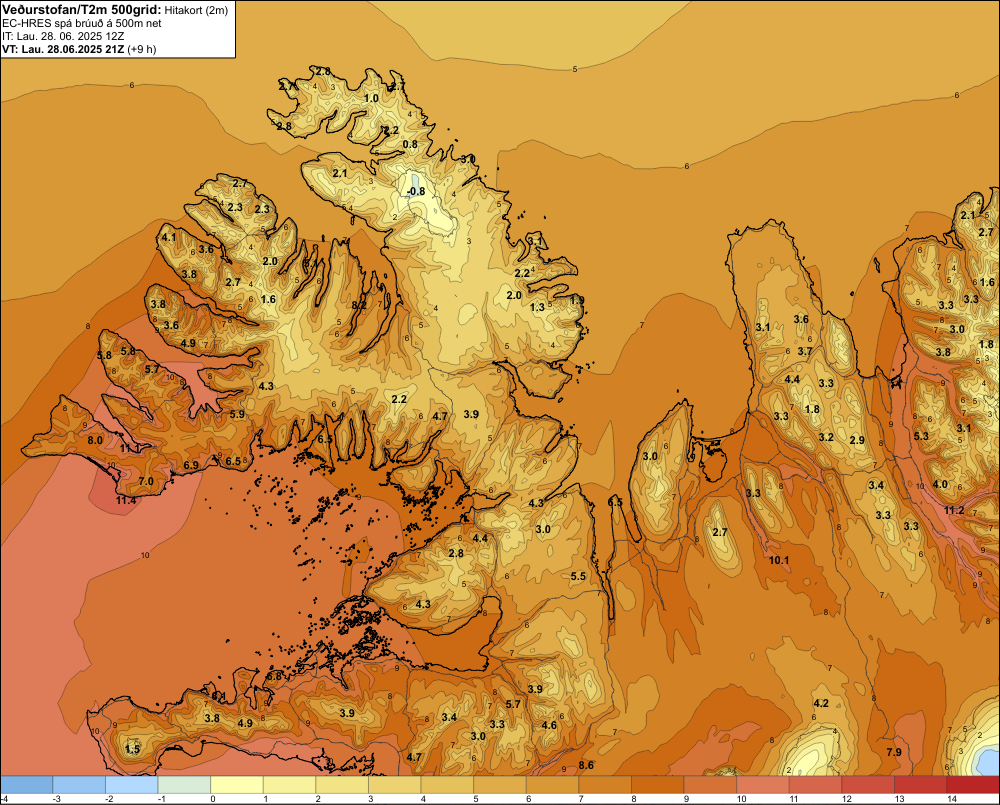This screenshot has width=1000, height=805.
Task: Click the 3.2 temperature label
Action: [x=826, y=438]
